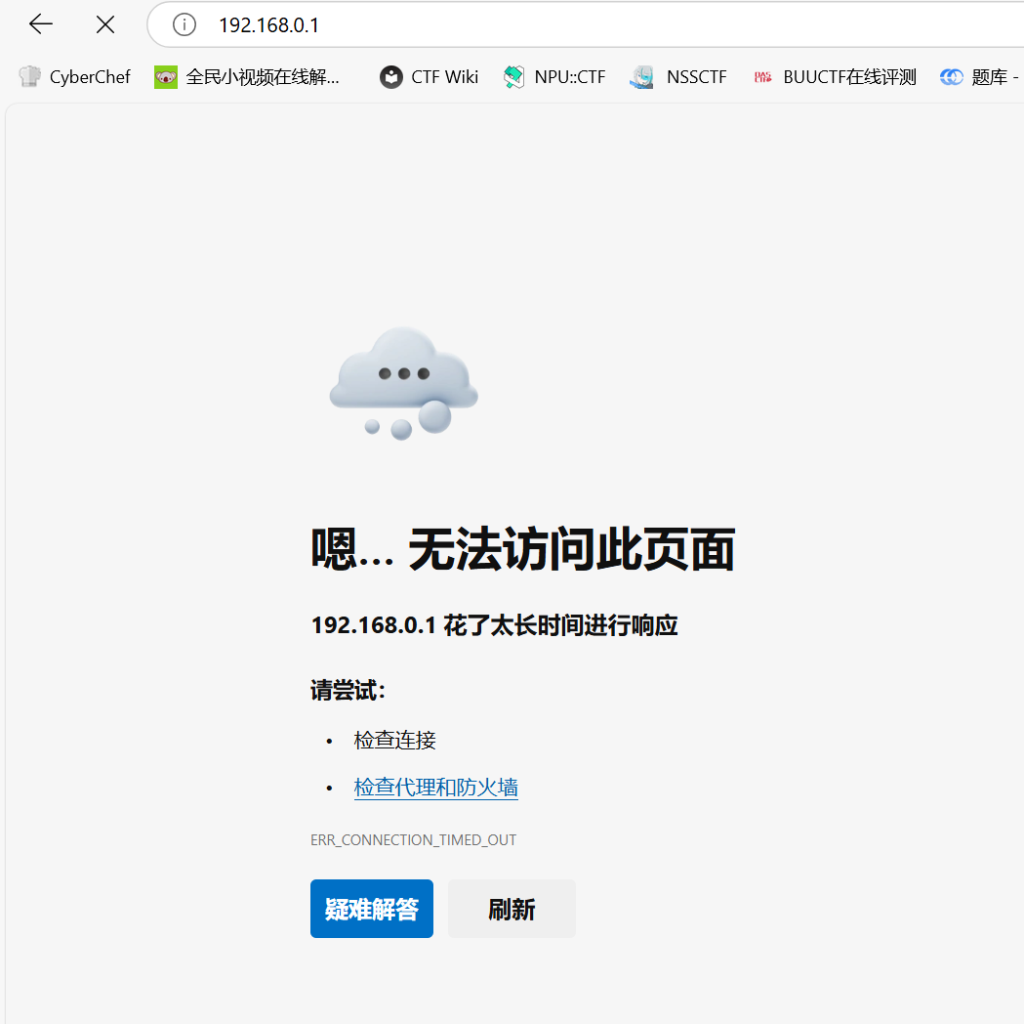
Task: Open the NSSCTF bookmark label
Action: click(696, 77)
